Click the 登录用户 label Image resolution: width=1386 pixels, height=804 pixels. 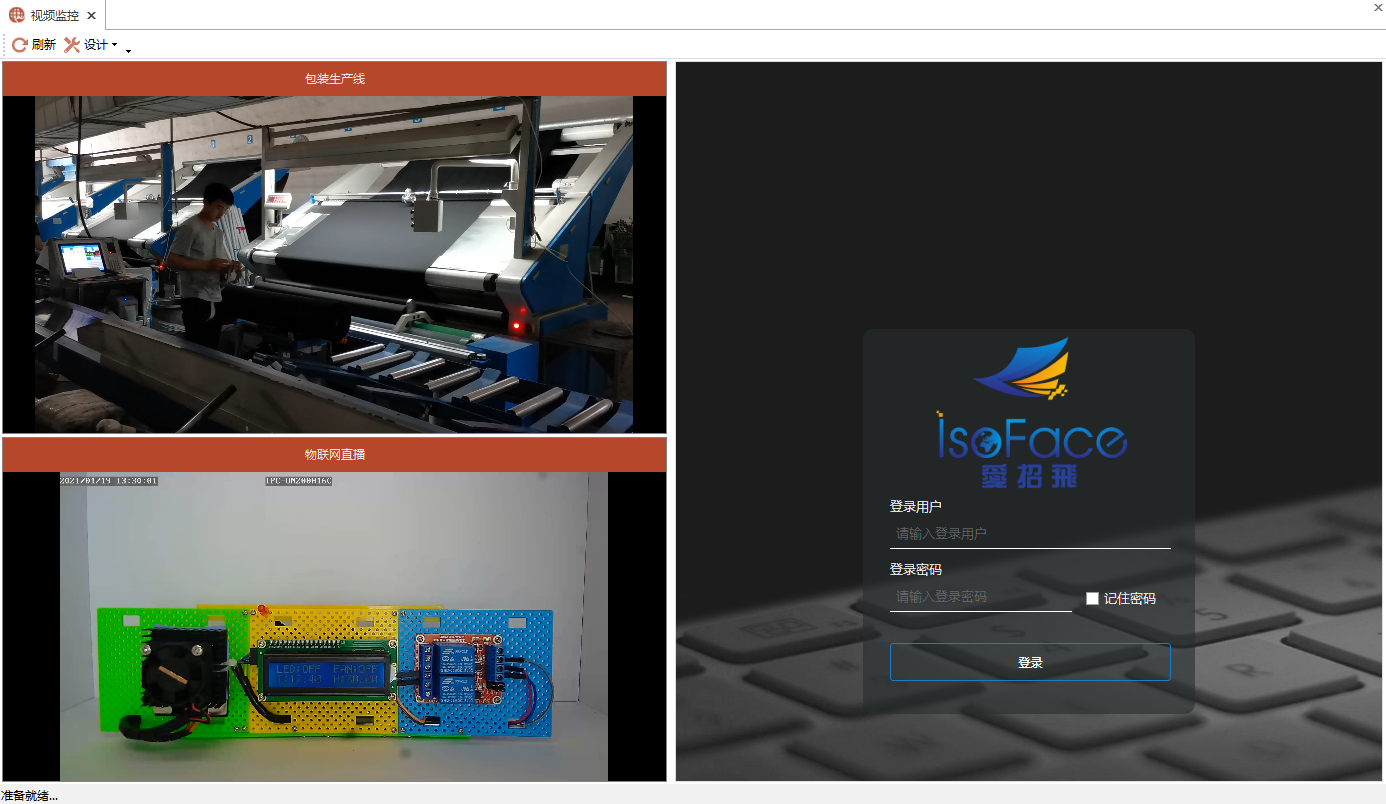tap(916, 506)
